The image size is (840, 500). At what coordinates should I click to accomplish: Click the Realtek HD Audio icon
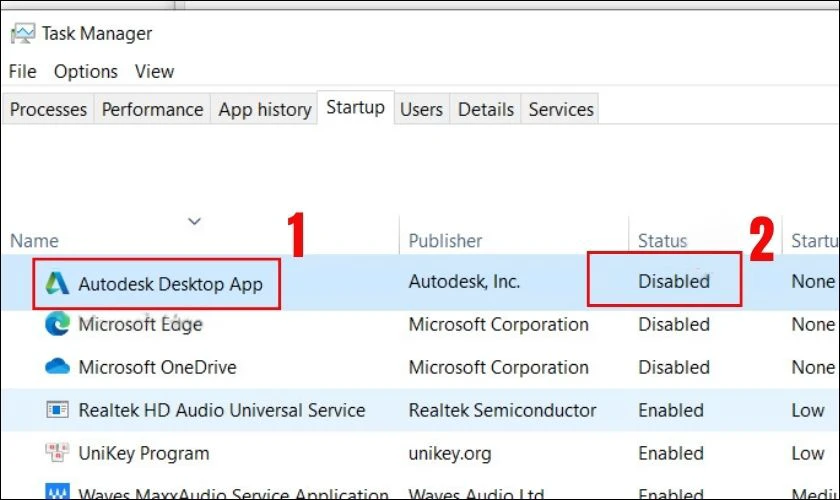(x=57, y=410)
